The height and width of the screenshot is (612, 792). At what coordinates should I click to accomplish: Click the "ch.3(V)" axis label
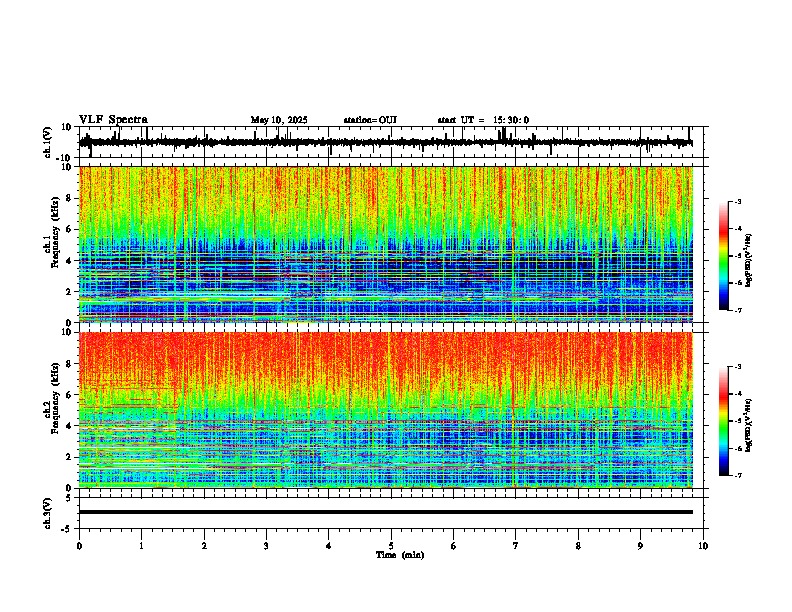coord(48,513)
